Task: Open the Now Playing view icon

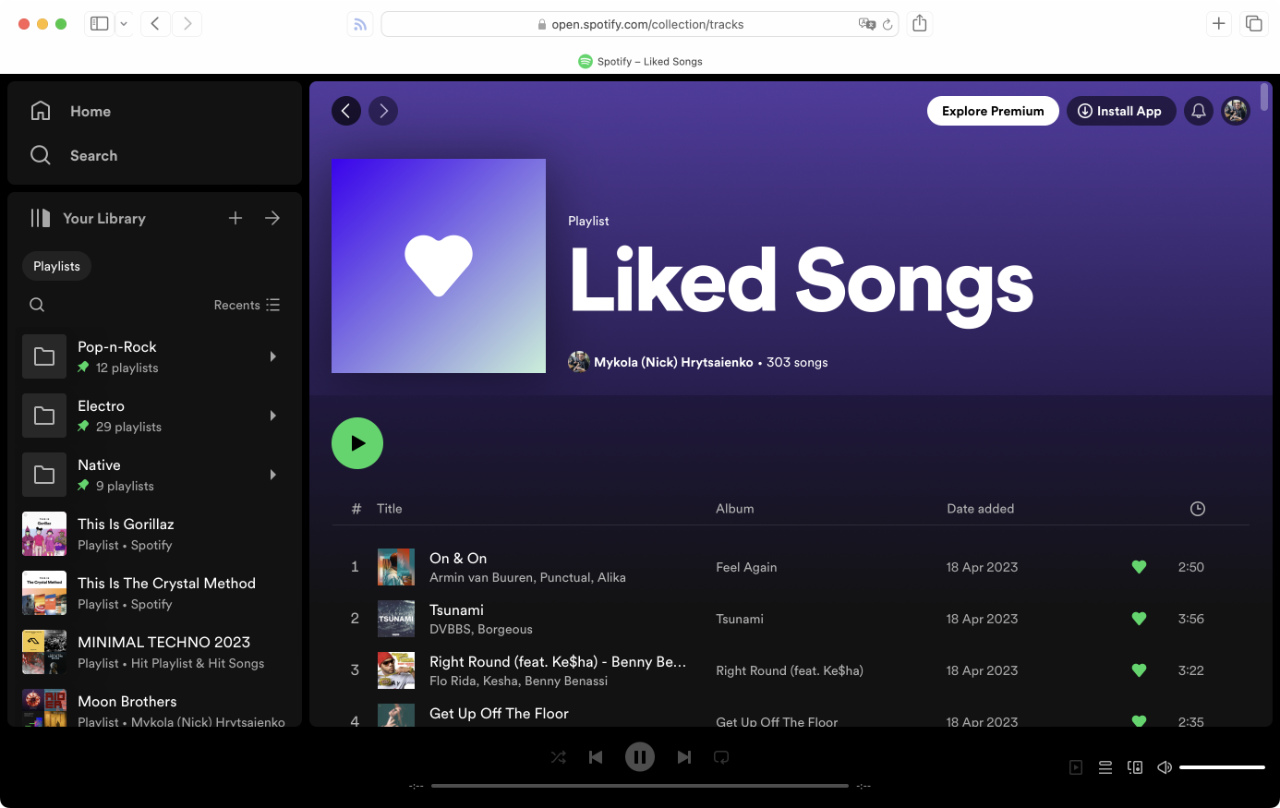Action: pos(1076,768)
